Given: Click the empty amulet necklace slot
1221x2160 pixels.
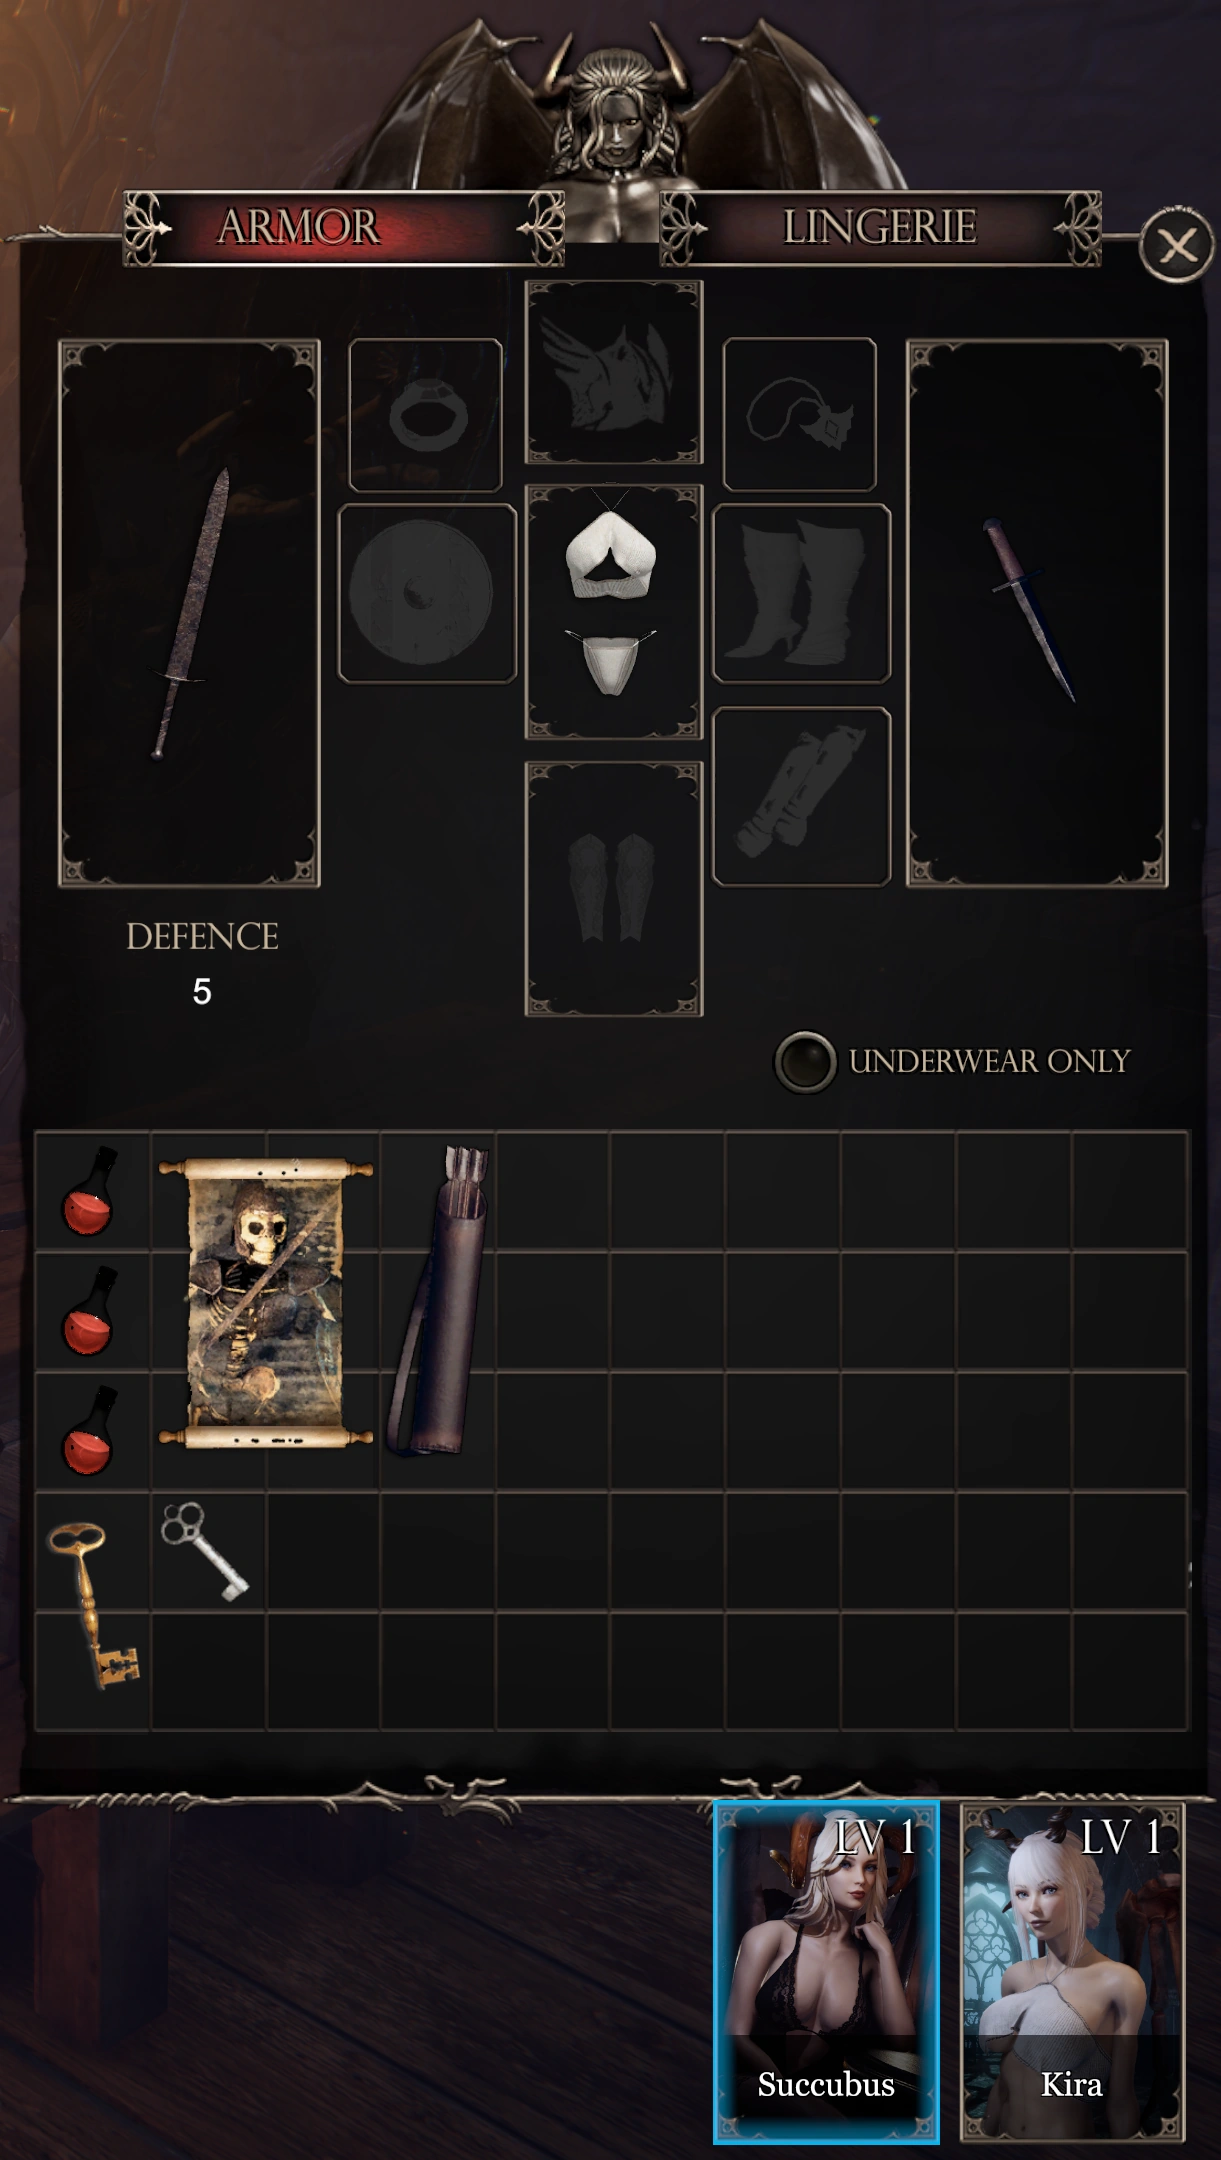Looking at the screenshot, I should pos(800,414).
